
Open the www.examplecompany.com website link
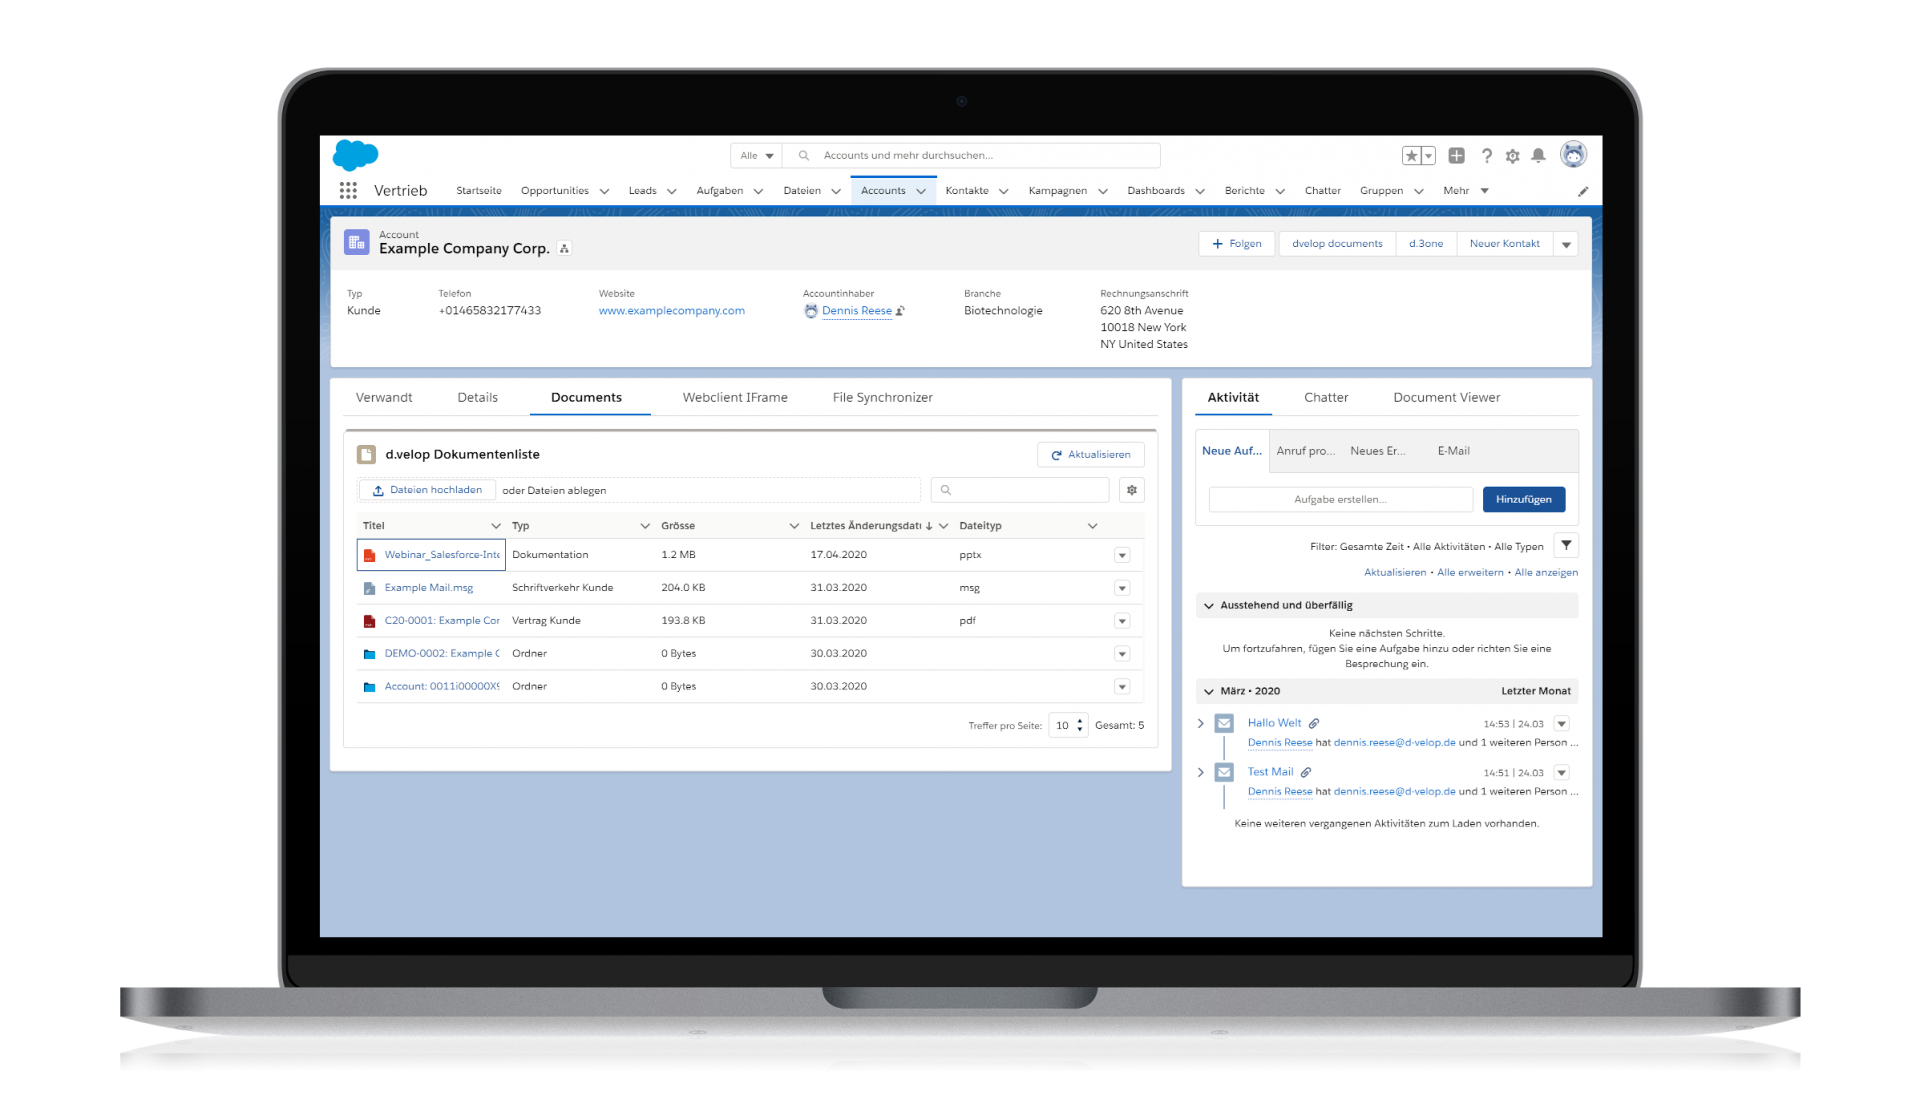671,311
